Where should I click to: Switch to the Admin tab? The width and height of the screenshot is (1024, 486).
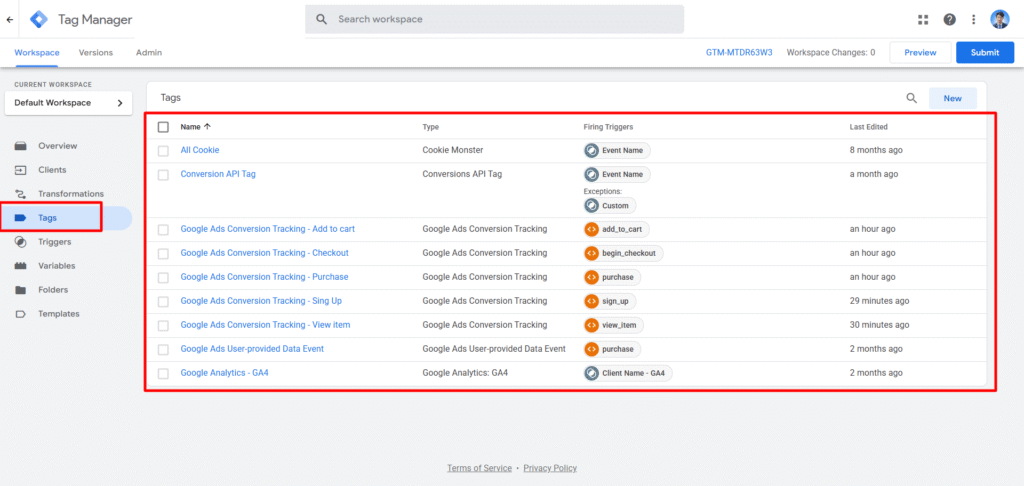(149, 53)
